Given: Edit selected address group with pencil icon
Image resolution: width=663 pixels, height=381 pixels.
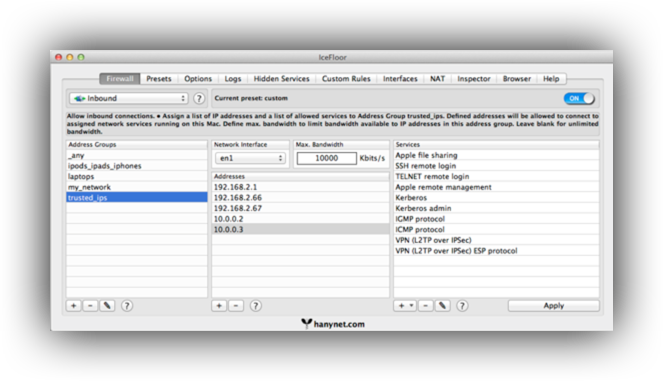Looking at the screenshot, I should [107, 305].
